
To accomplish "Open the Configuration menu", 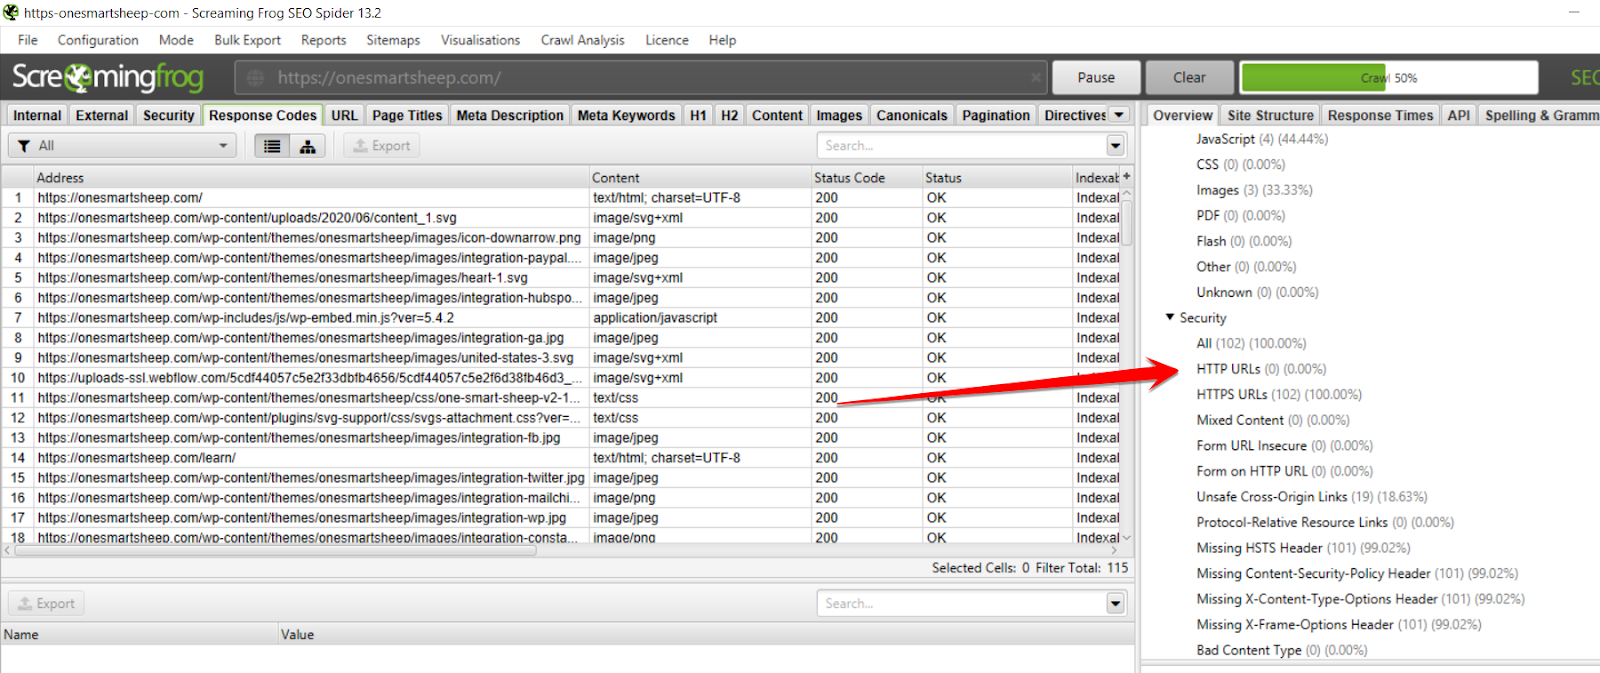I will [98, 40].
